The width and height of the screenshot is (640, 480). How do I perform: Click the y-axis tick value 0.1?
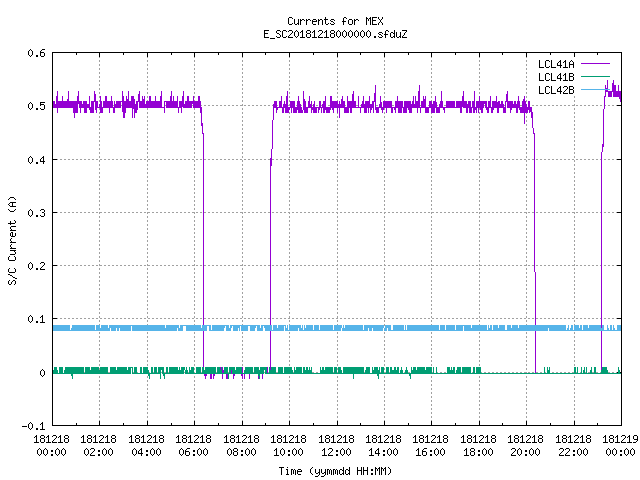tap(36, 319)
